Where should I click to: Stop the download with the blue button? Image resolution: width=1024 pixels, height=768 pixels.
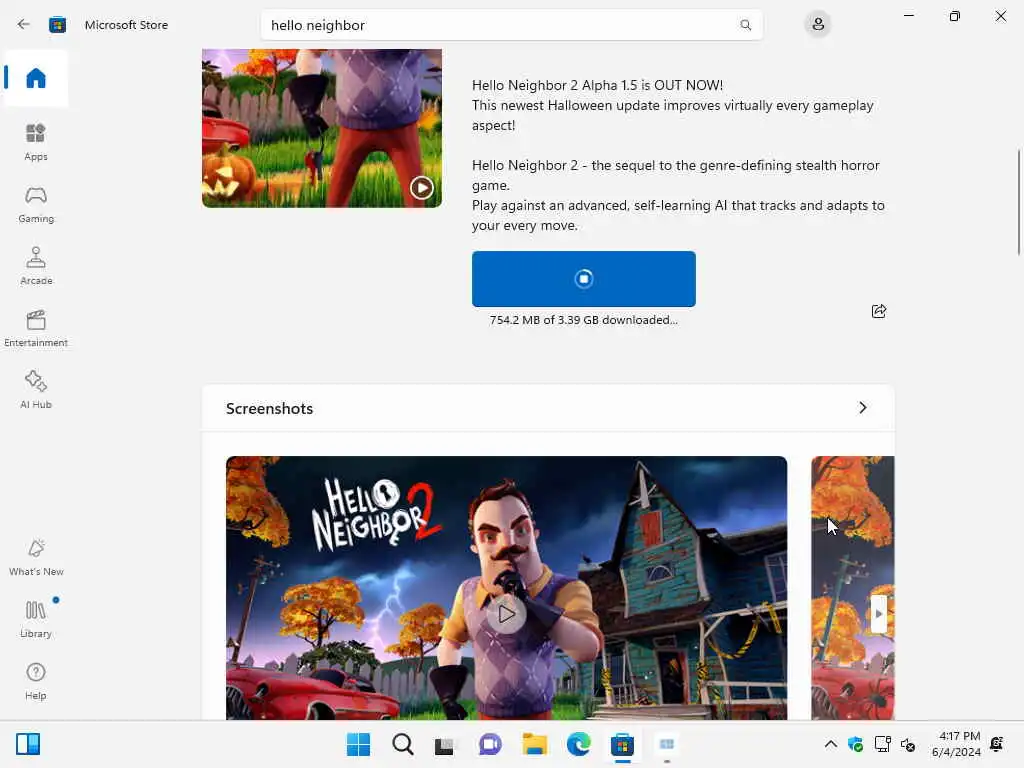click(x=584, y=279)
